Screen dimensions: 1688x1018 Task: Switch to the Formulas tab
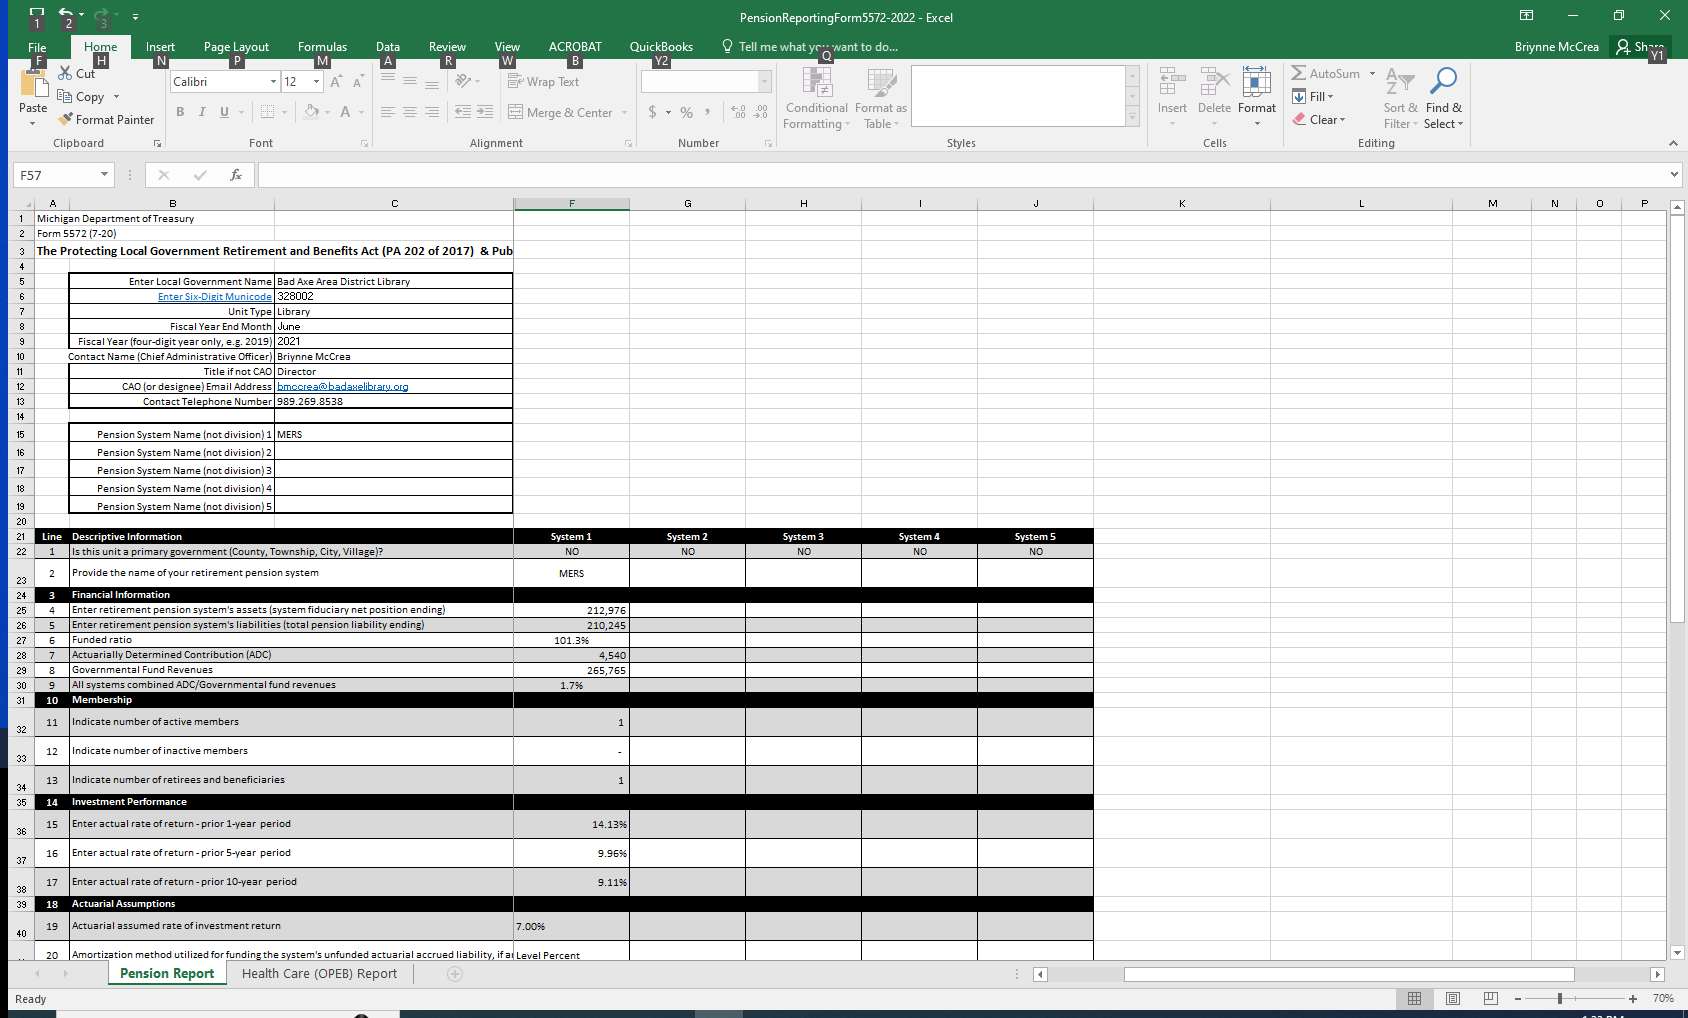322,47
